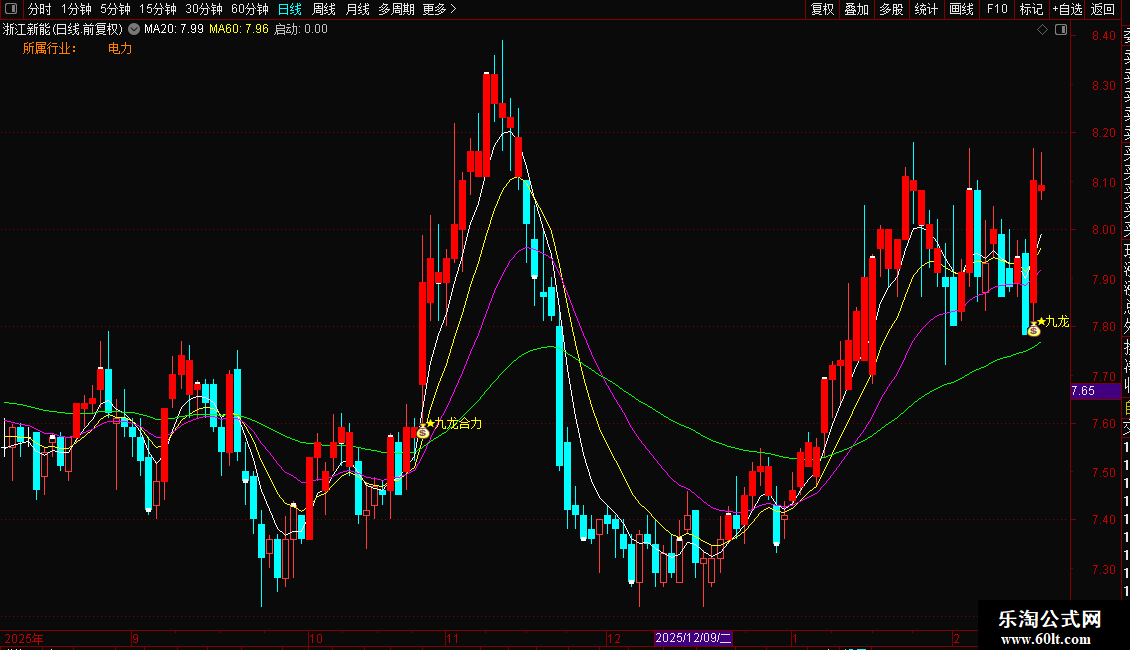Click the 8.00 price axis label
Viewport: 1130px width, 650px height.
(x=1103, y=230)
